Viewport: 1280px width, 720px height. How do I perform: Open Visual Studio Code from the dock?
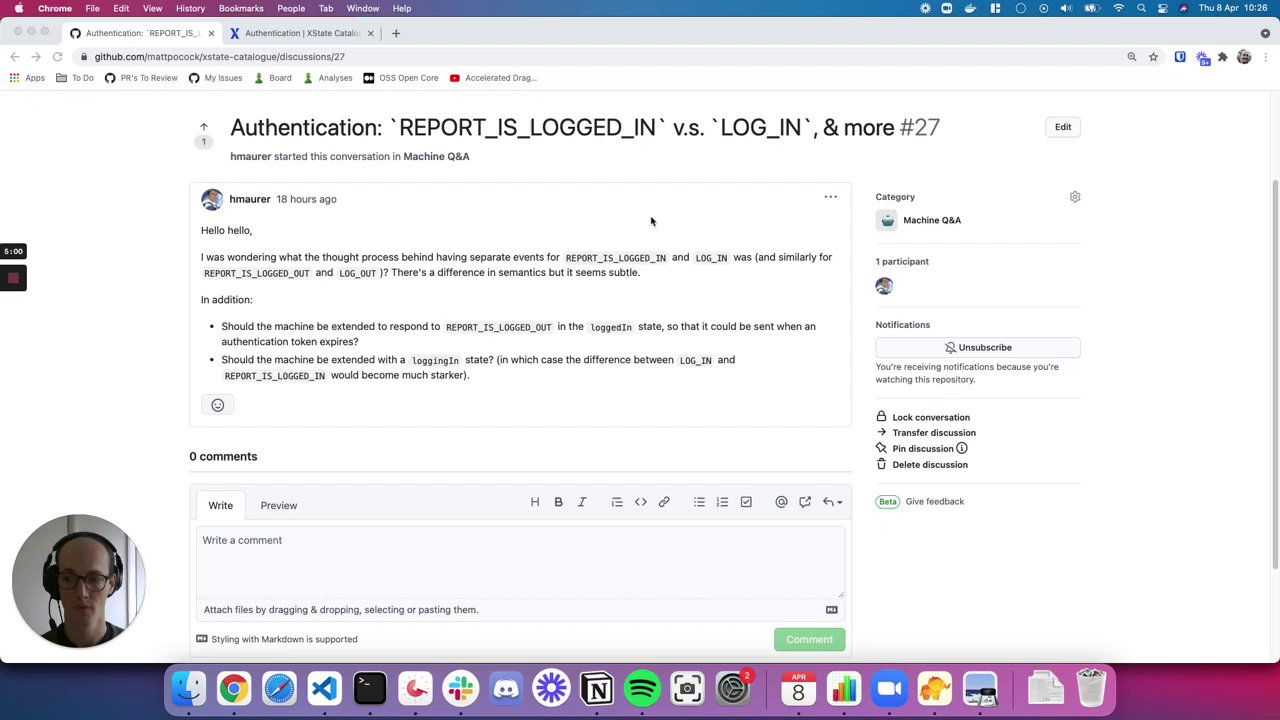point(324,689)
